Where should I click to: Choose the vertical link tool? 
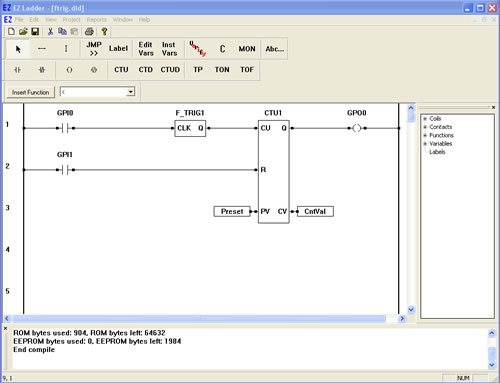(x=66, y=49)
